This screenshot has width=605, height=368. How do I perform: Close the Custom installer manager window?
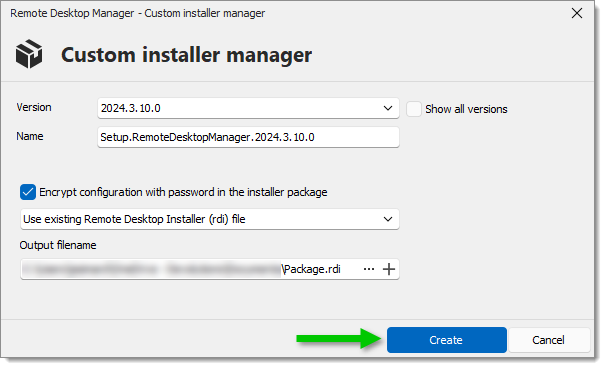(577, 14)
